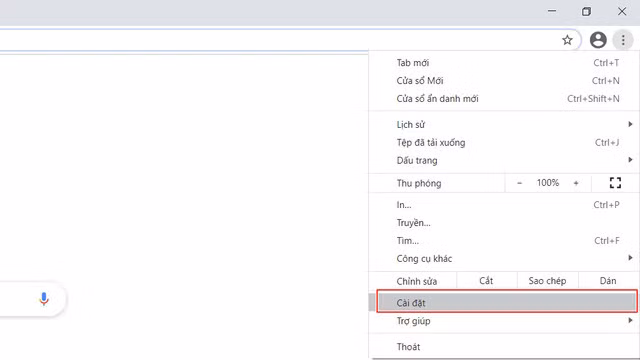Click the "100%" zoom value
640x360 pixels.
(x=547, y=183)
